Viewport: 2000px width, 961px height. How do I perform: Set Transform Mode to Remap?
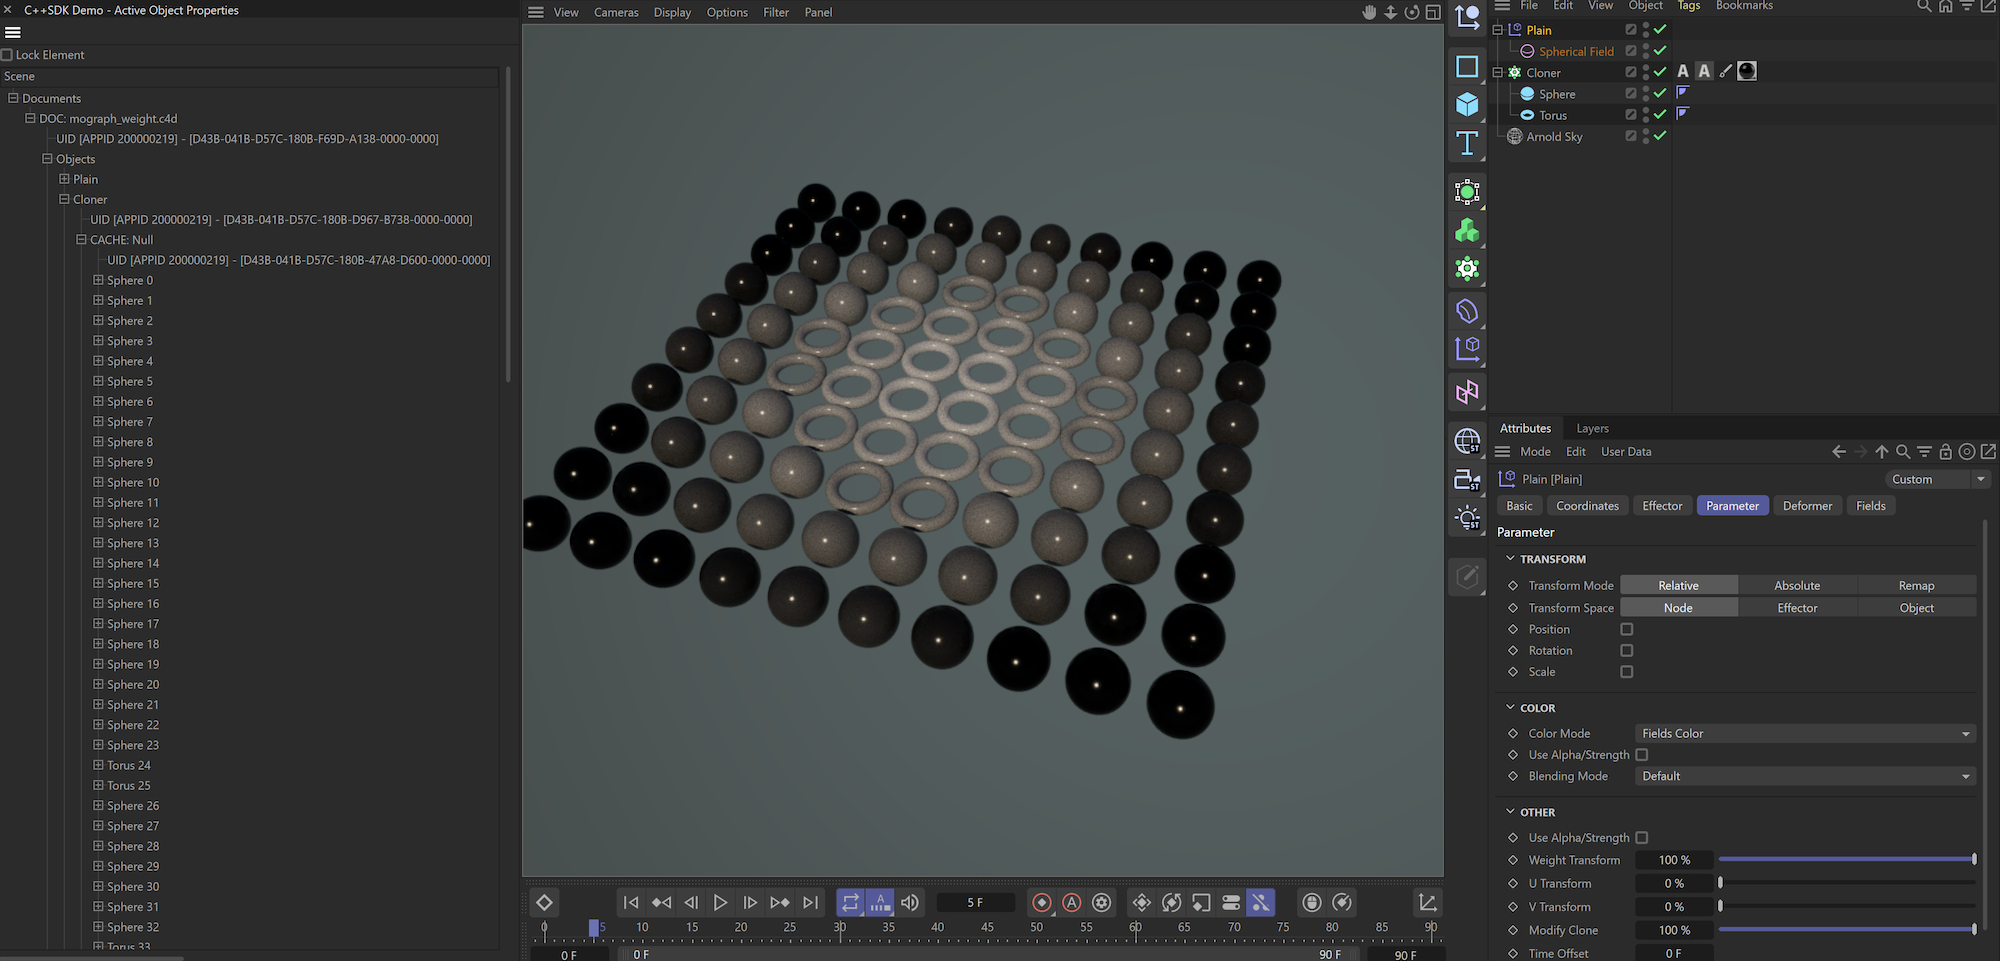(1916, 586)
